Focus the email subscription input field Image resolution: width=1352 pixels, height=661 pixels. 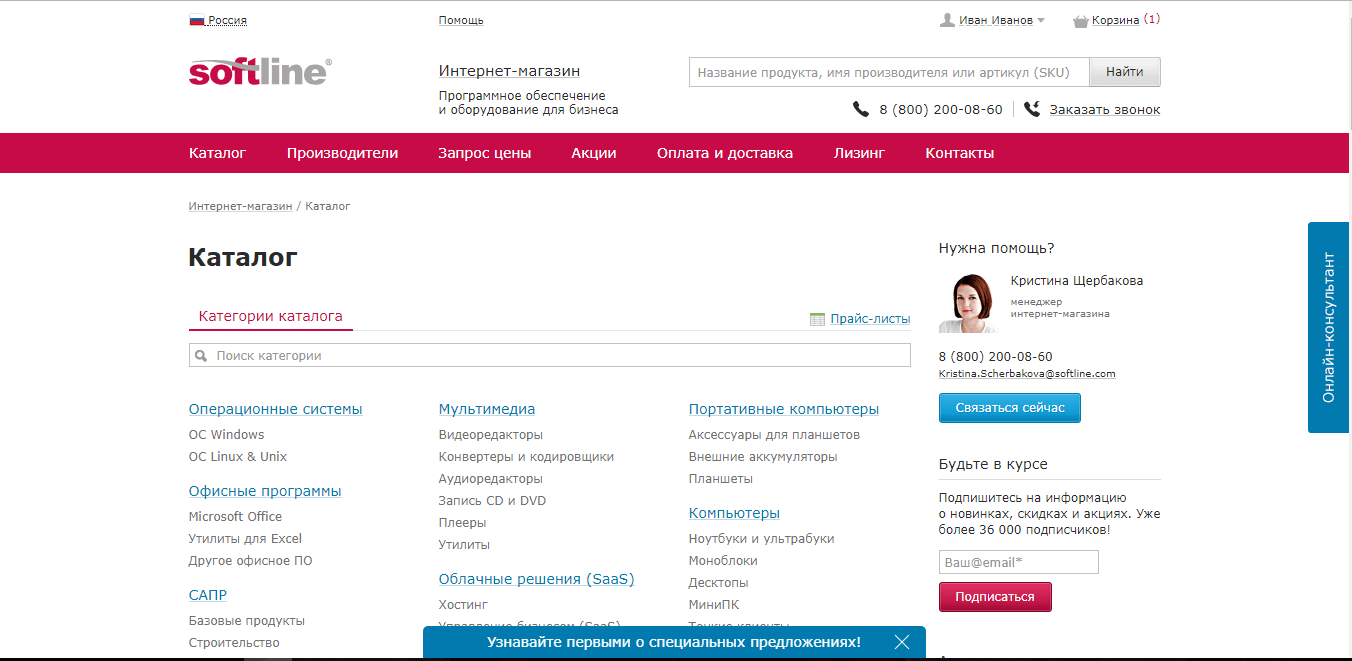click(x=1018, y=562)
